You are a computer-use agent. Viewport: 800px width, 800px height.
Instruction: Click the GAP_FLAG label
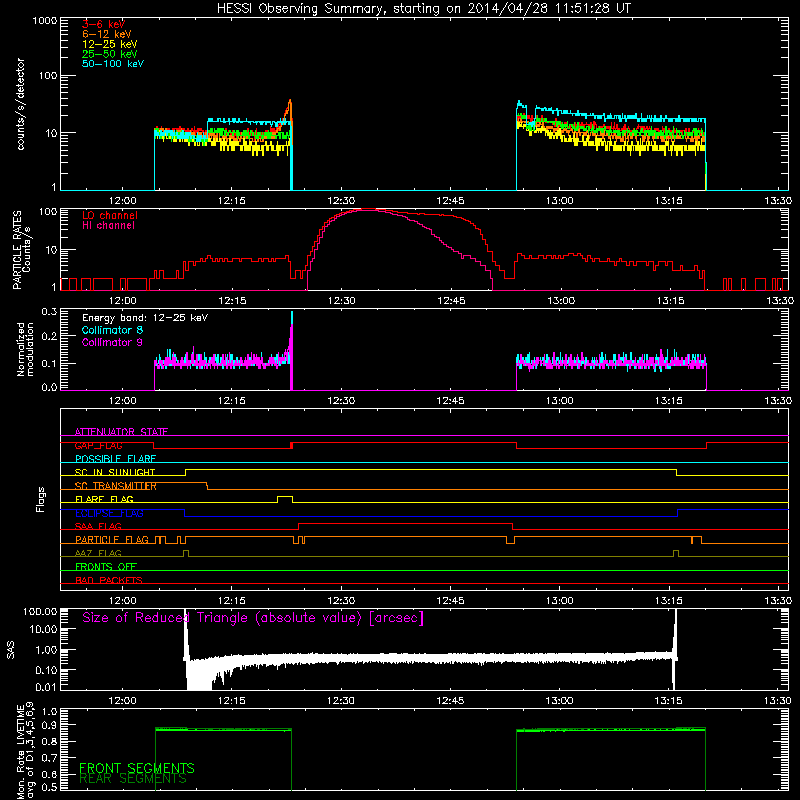[x=98, y=445]
